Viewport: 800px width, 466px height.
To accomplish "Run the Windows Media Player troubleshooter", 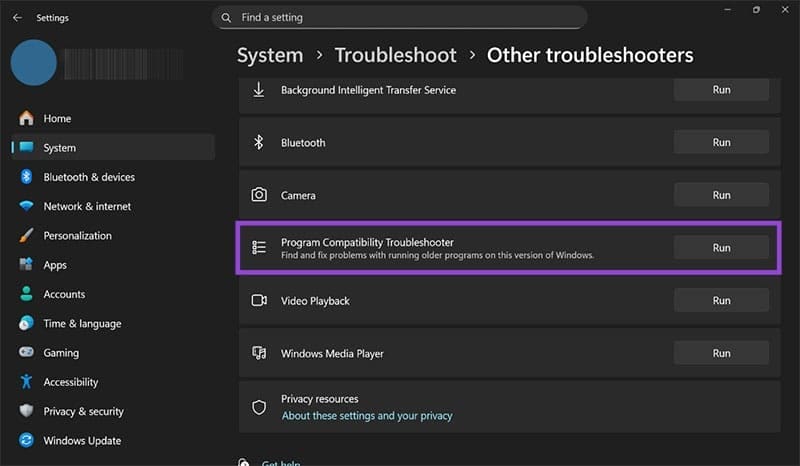I will click(x=721, y=353).
